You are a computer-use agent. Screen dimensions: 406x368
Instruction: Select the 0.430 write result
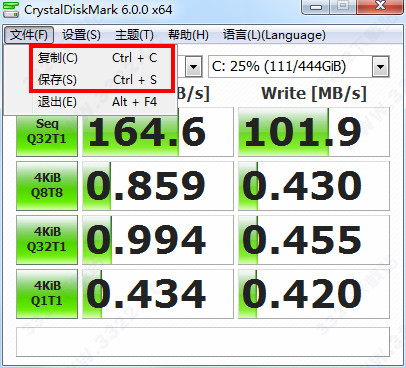click(x=314, y=186)
